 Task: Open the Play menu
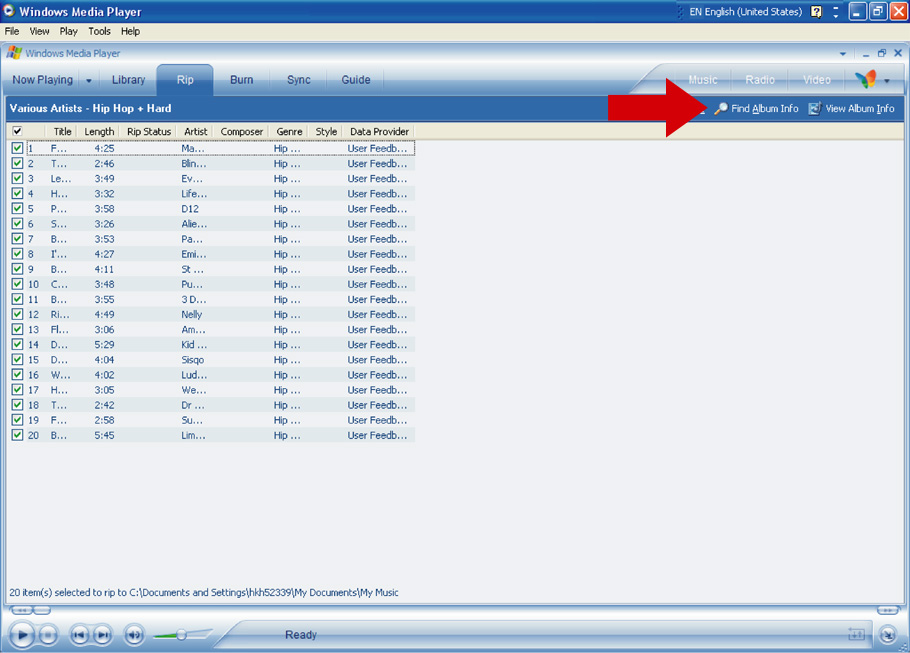(68, 31)
